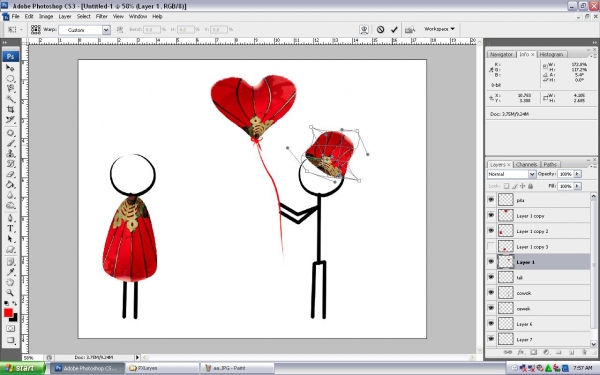This screenshot has width=600, height=375.
Task: Hide the cewek layer
Action: point(491,308)
